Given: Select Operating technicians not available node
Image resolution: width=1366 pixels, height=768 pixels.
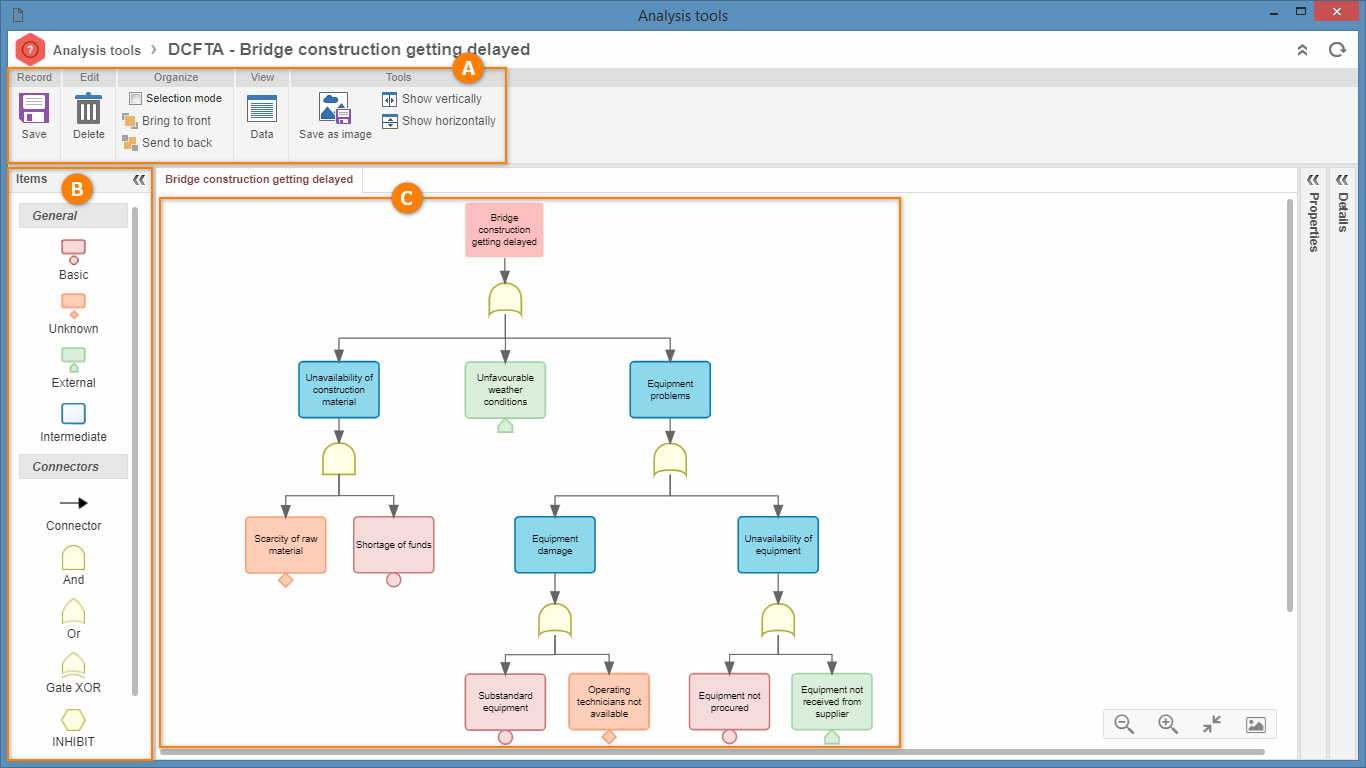Looking at the screenshot, I should pos(609,702).
